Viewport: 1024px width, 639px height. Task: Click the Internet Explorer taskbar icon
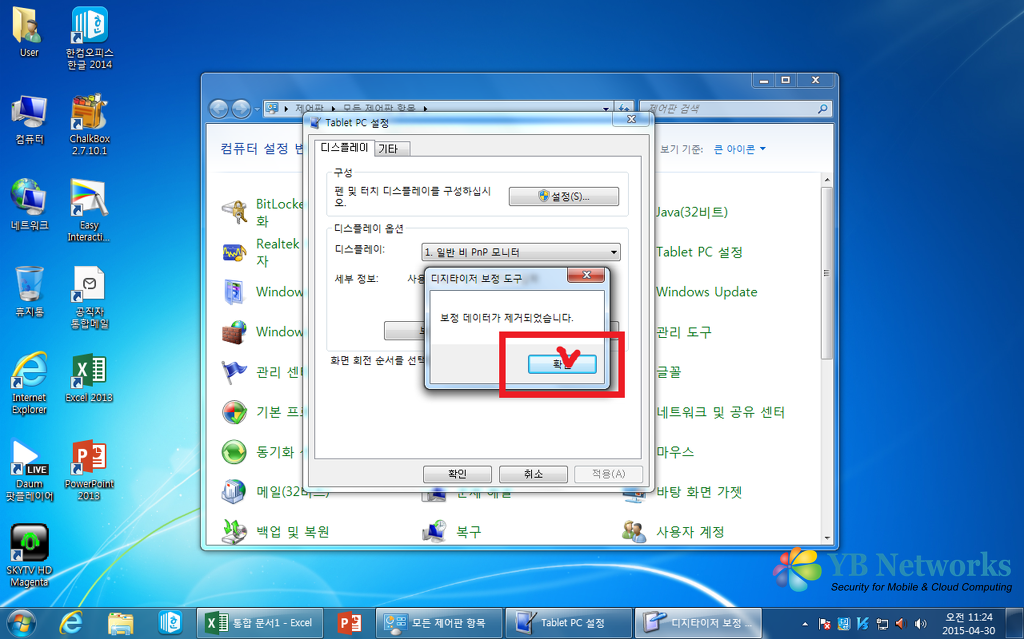[x=71, y=623]
